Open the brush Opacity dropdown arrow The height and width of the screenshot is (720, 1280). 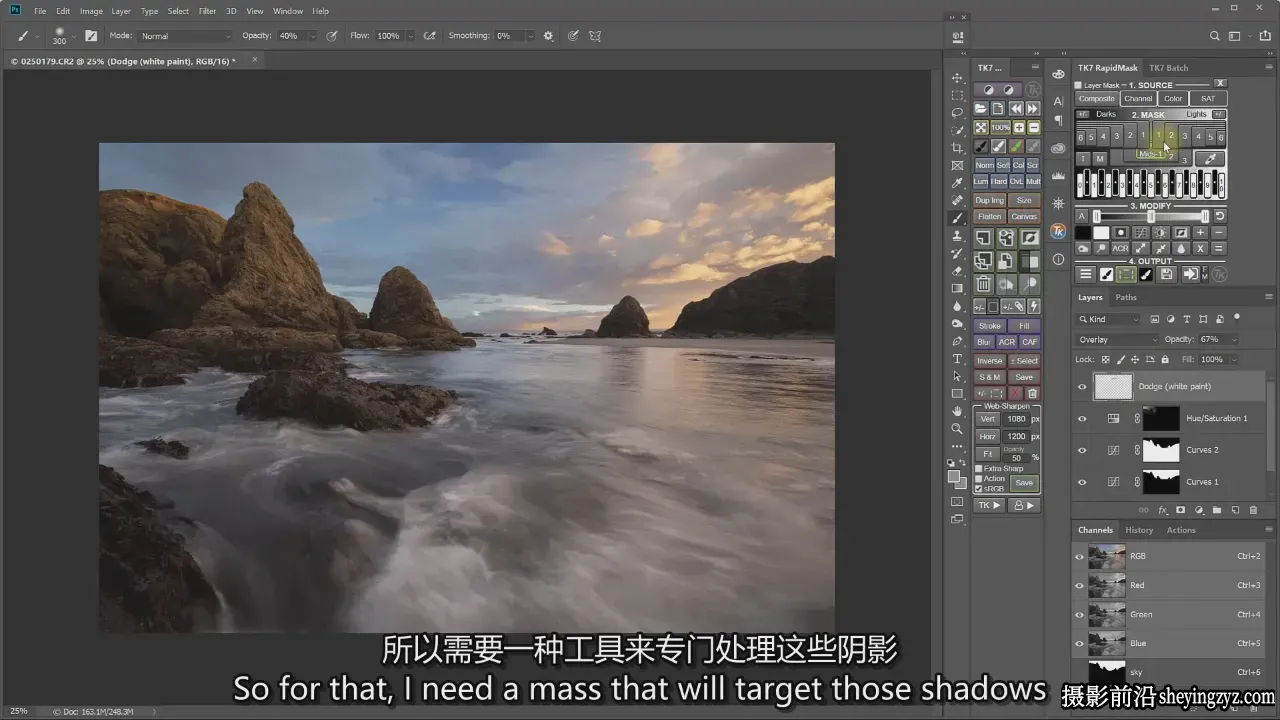click(x=312, y=36)
